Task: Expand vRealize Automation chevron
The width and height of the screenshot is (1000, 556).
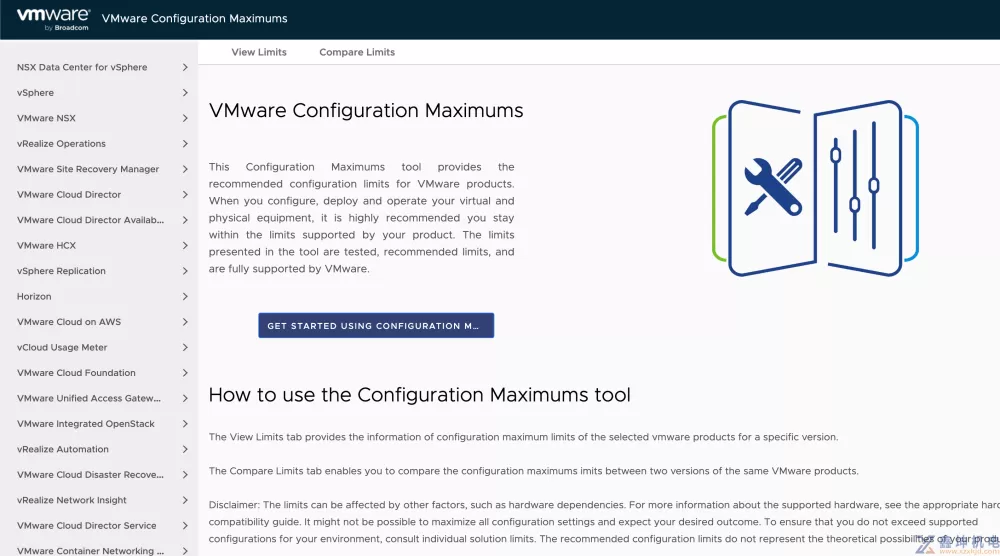Action: click(x=185, y=450)
